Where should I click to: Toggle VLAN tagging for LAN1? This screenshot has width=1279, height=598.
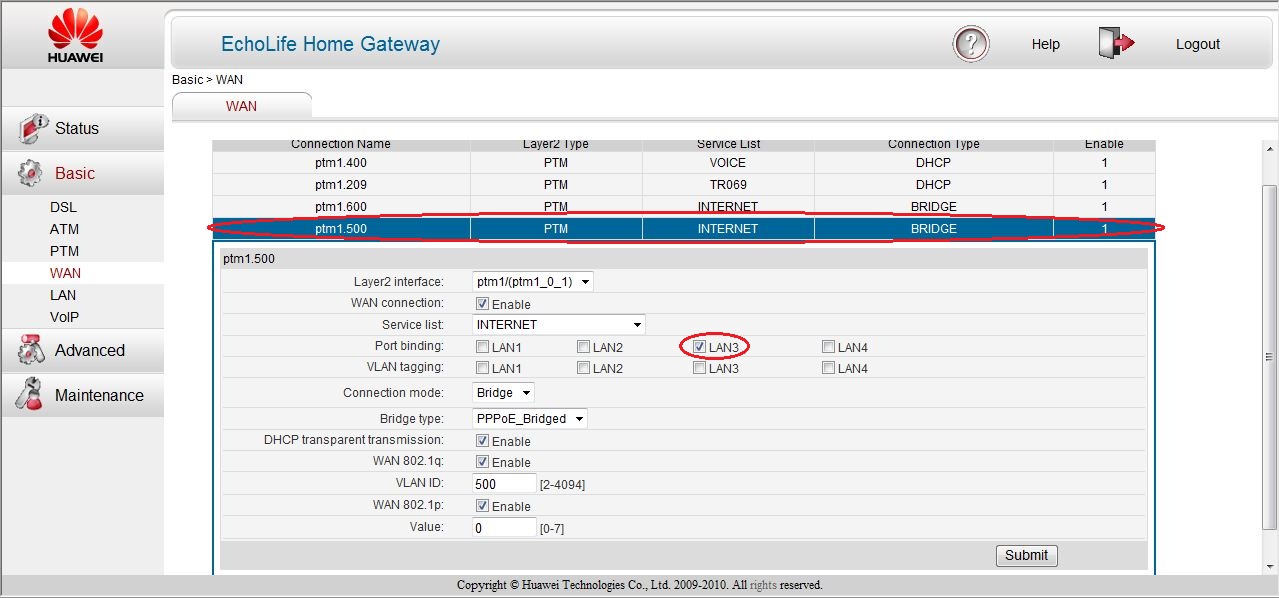(x=482, y=368)
